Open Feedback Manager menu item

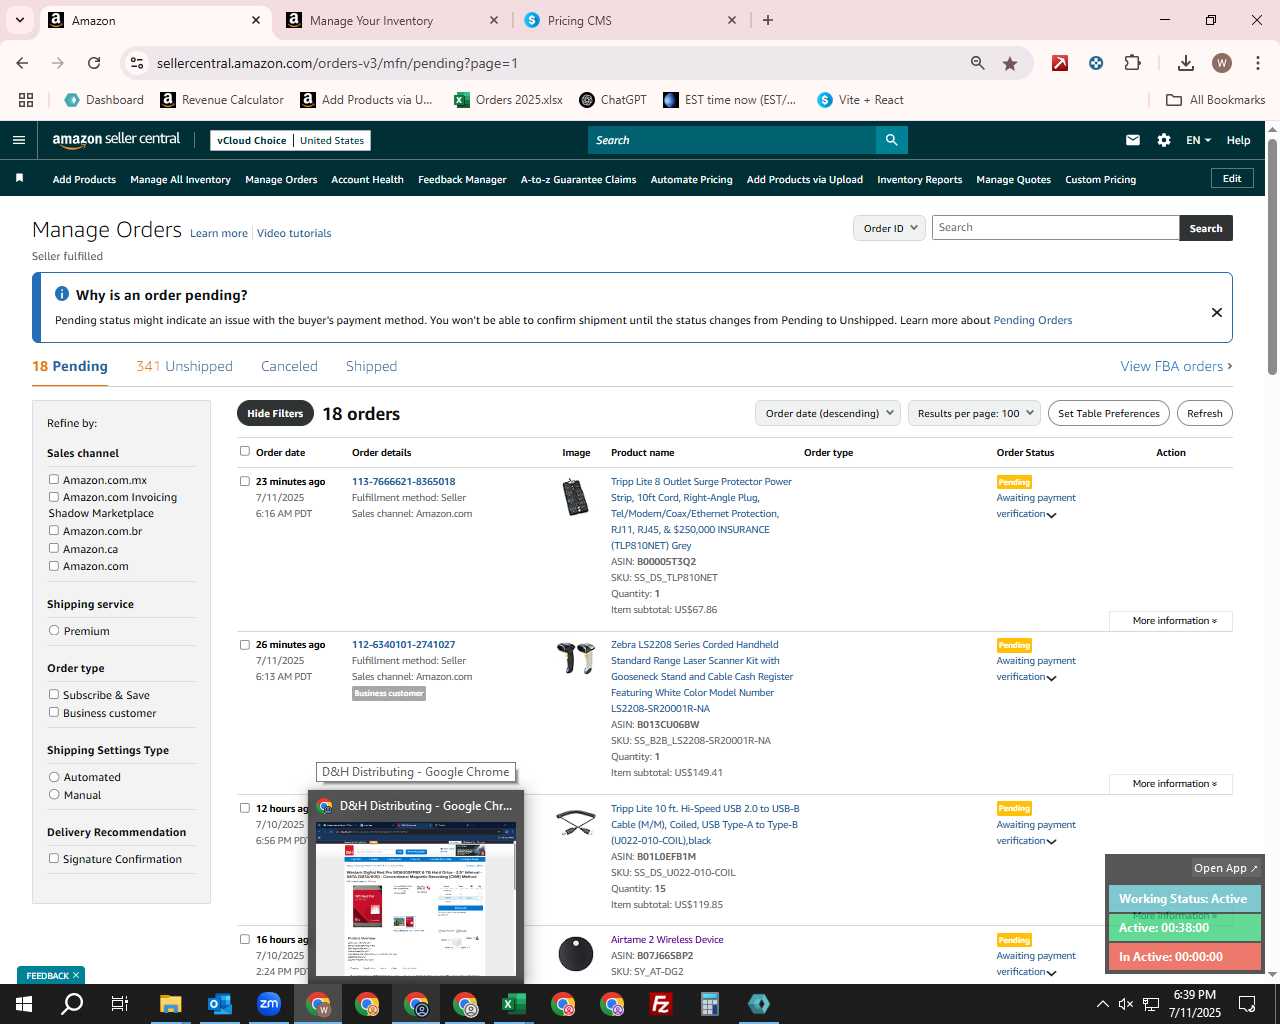(x=462, y=180)
